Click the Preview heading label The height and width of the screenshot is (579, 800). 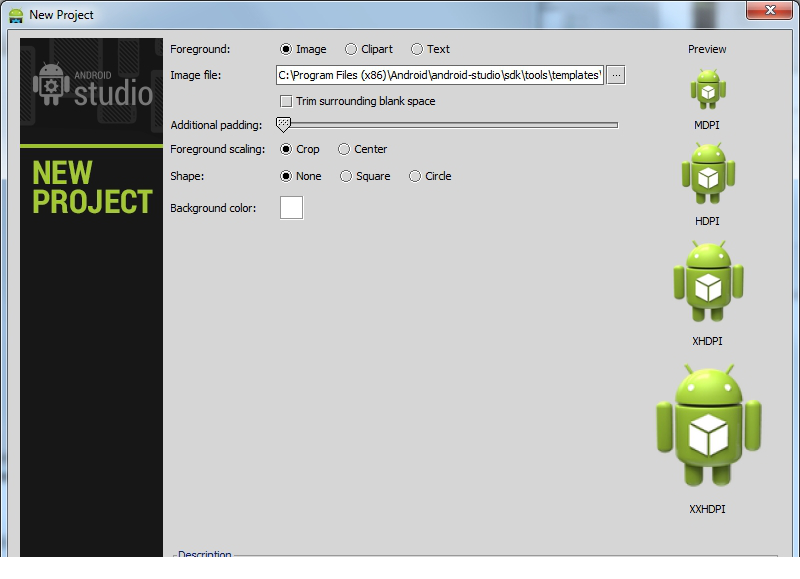coord(707,49)
